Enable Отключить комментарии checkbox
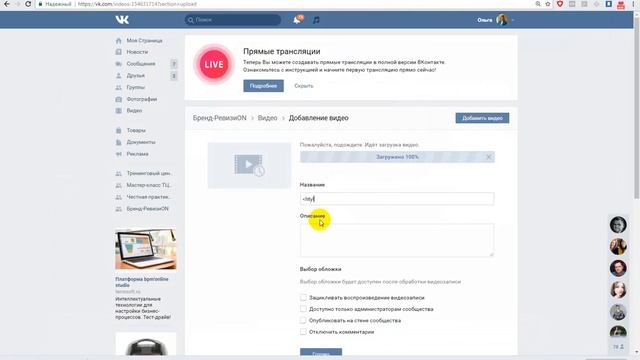 point(303,332)
